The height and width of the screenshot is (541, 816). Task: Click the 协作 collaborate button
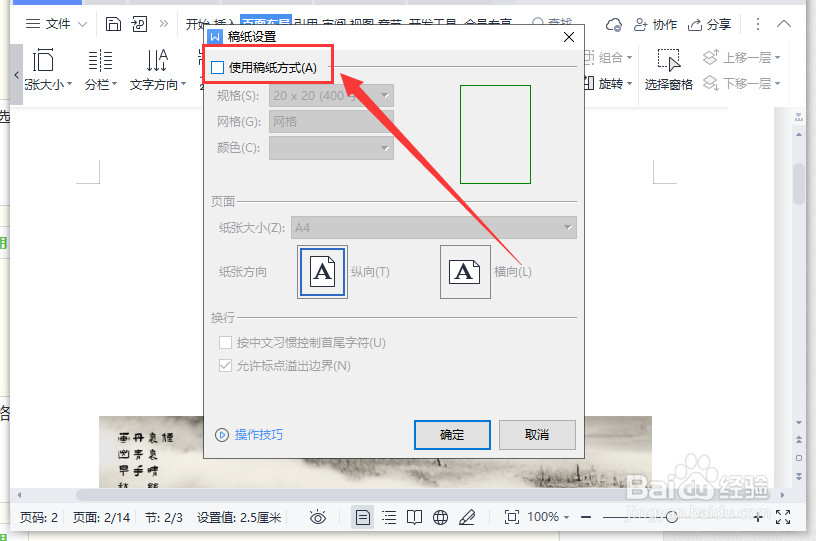coord(655,24)
